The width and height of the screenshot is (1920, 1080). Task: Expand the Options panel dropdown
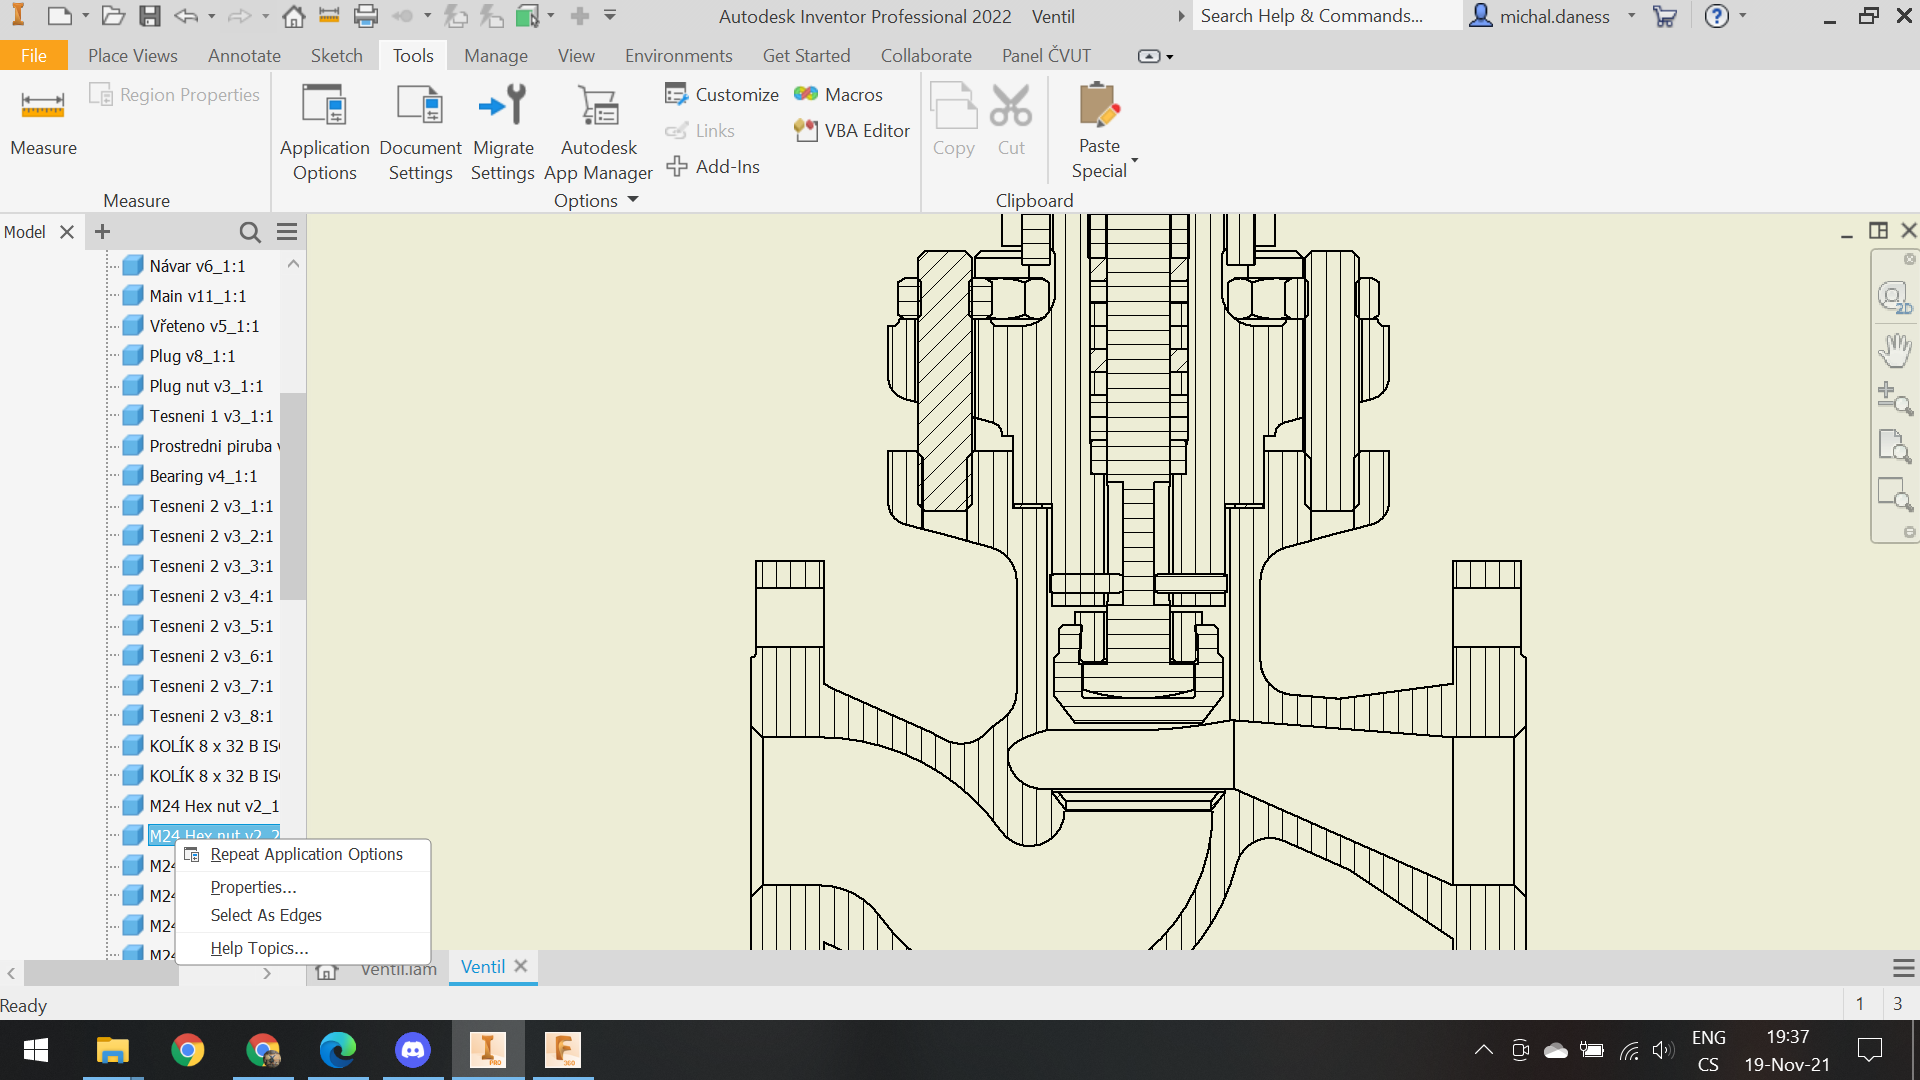632,200
